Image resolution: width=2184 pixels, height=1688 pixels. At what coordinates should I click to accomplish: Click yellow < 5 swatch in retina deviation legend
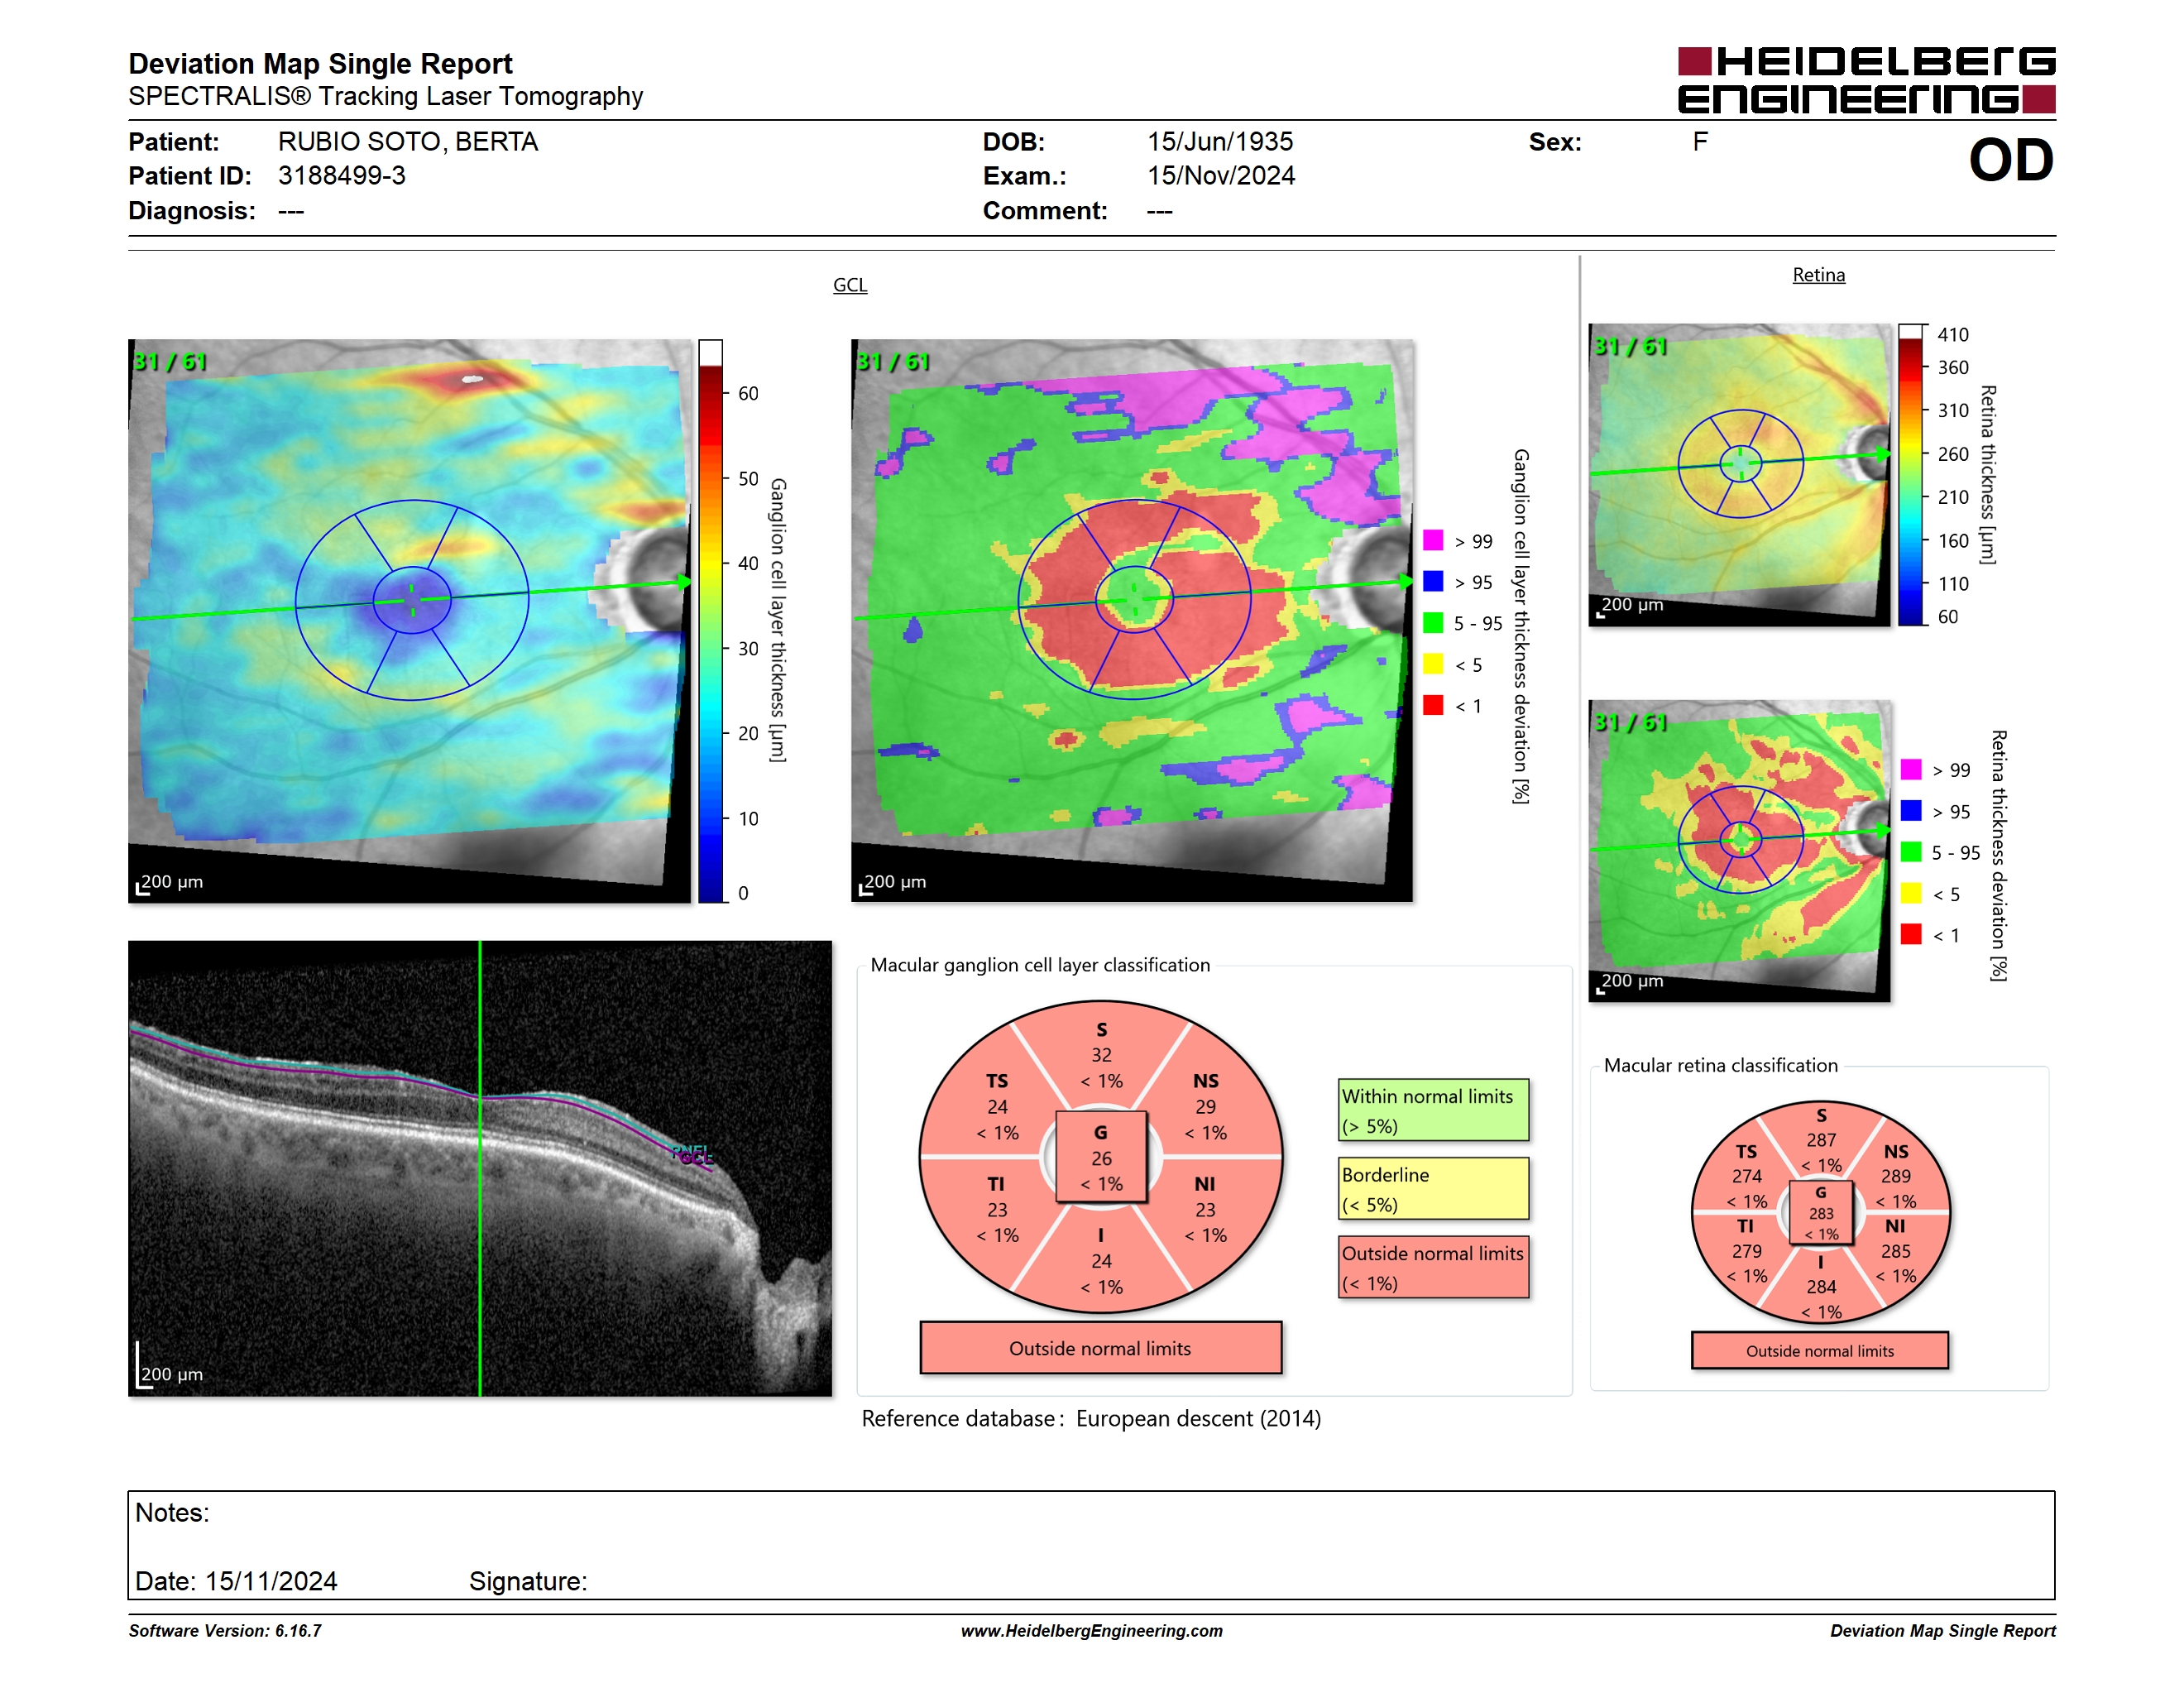pyautogui.click(x=1911, y=893)
